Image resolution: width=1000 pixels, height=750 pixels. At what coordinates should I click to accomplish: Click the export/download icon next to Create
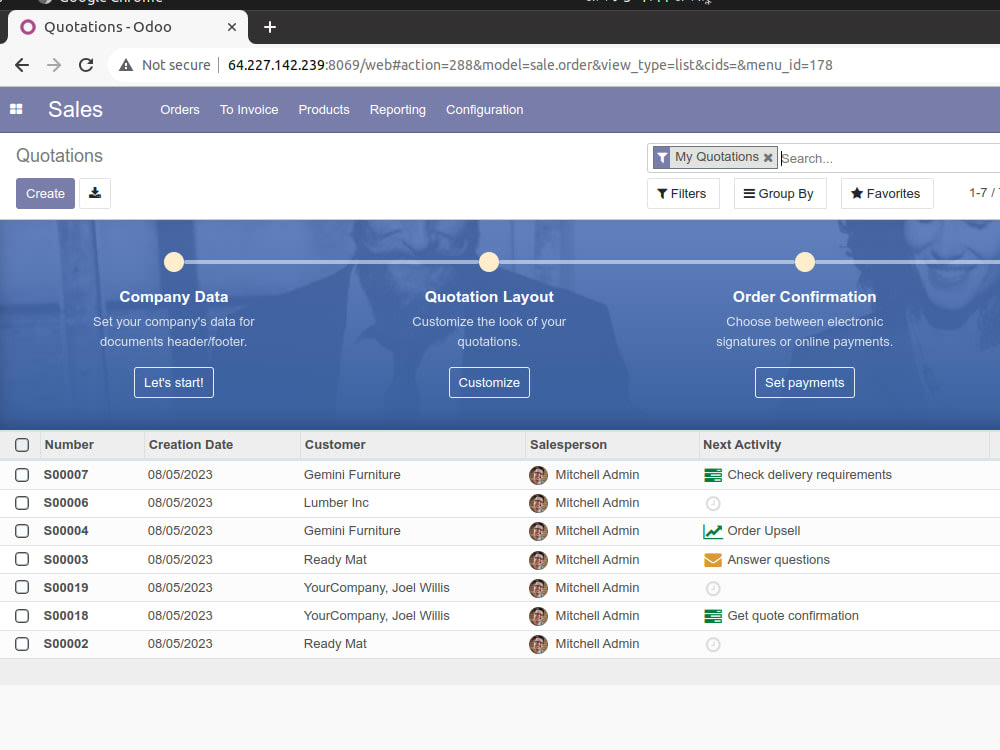pos(95,193)
